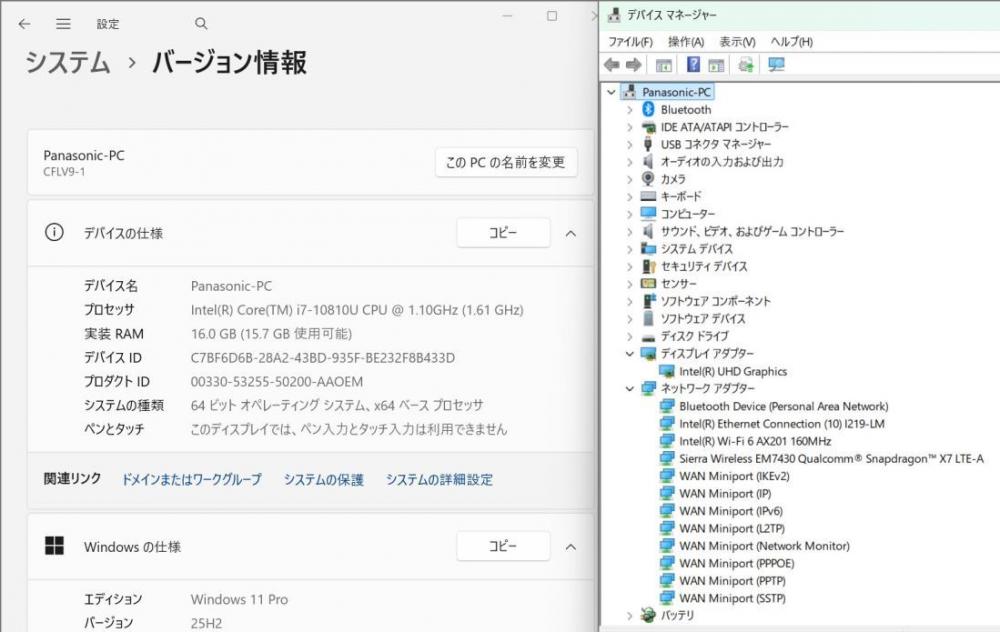1000x632 pixels.
Task: Click the センサー icon
Action: pos(649,283)
